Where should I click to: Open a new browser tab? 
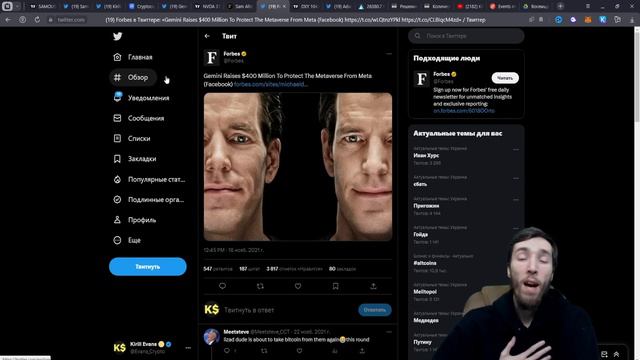(x=560, y=6)
